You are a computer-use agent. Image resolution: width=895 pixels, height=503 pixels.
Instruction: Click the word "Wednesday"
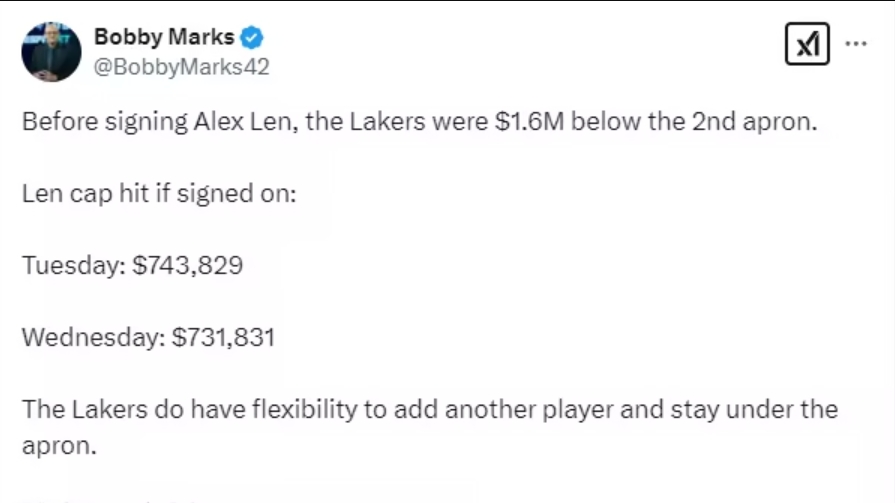tap(89, 337)
